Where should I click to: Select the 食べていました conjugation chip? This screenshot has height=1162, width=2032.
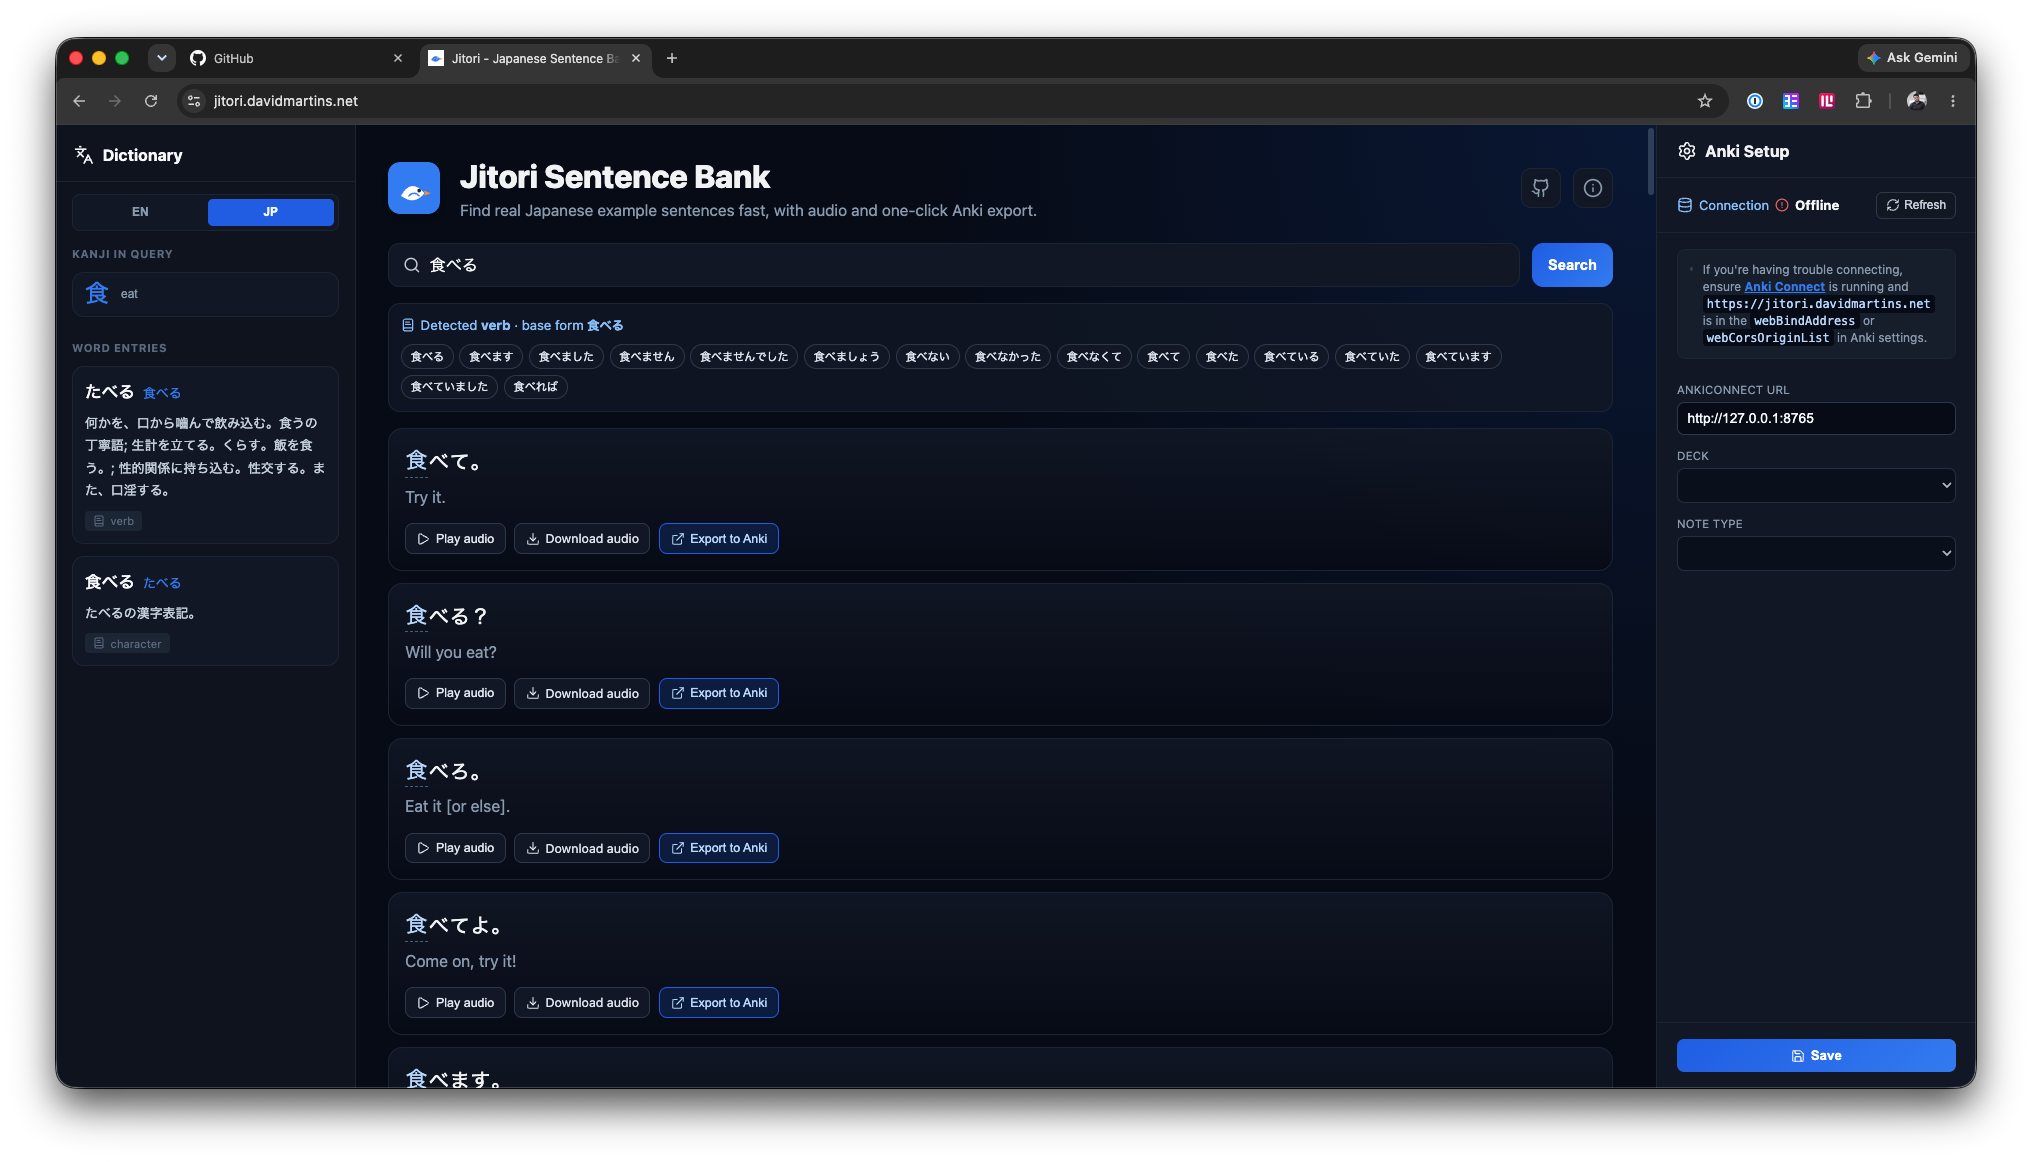pyautogui.click(x=449, y=387)
